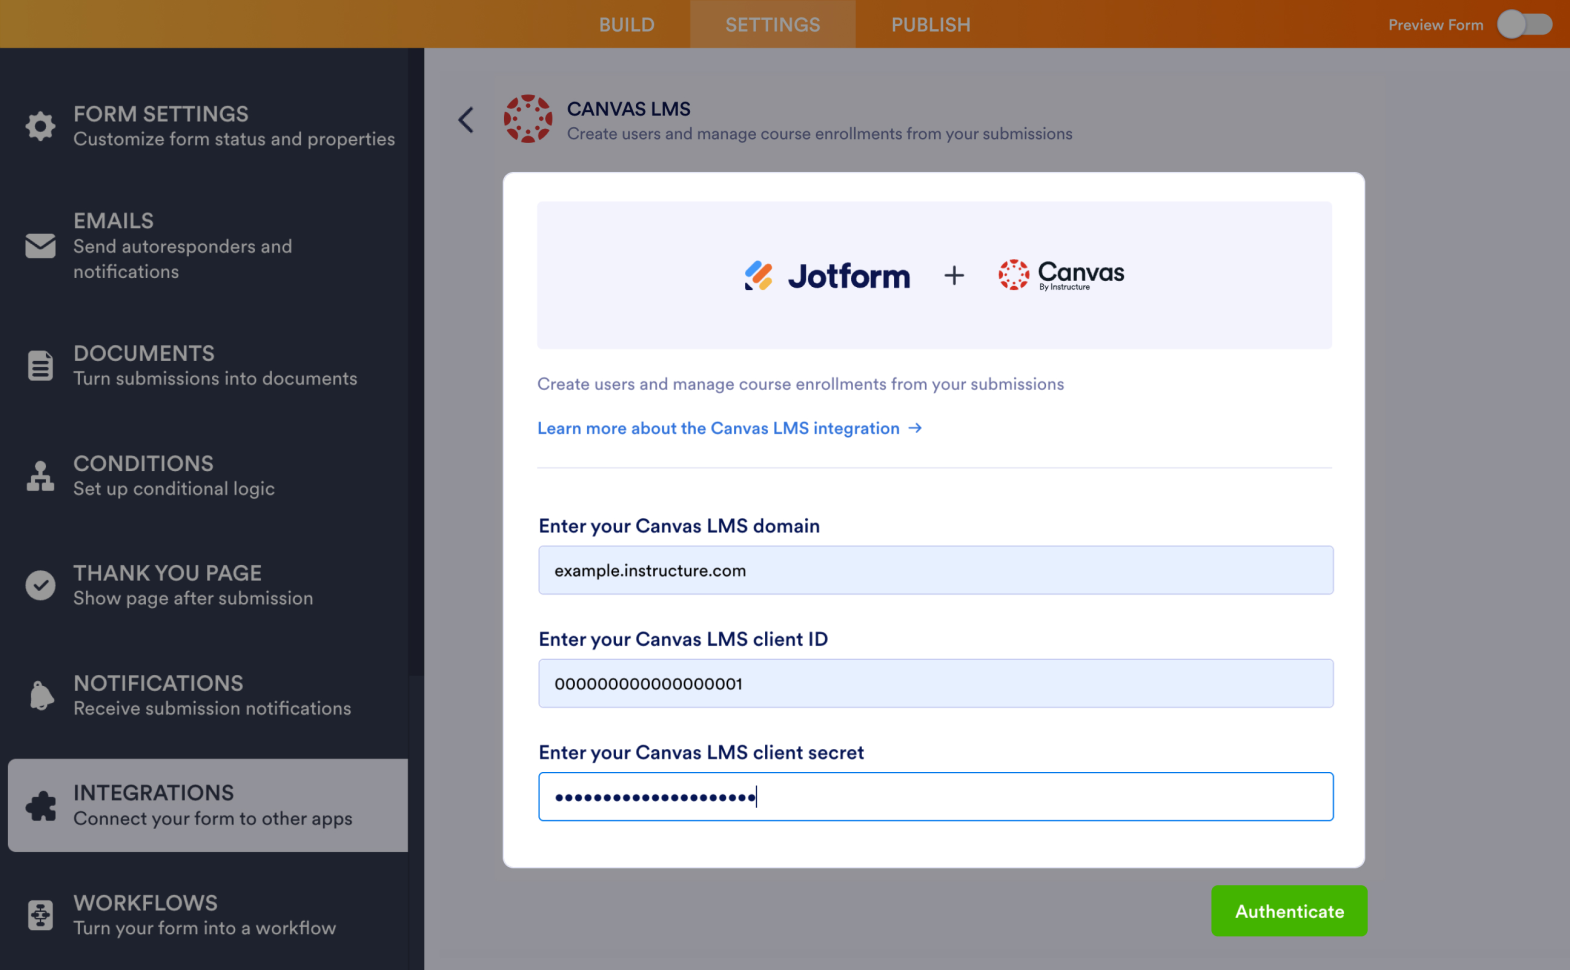Switch to the PUBLISH tab
Image resolution: width=1570 pixels, height=970 pixels.
coord(931,24)
